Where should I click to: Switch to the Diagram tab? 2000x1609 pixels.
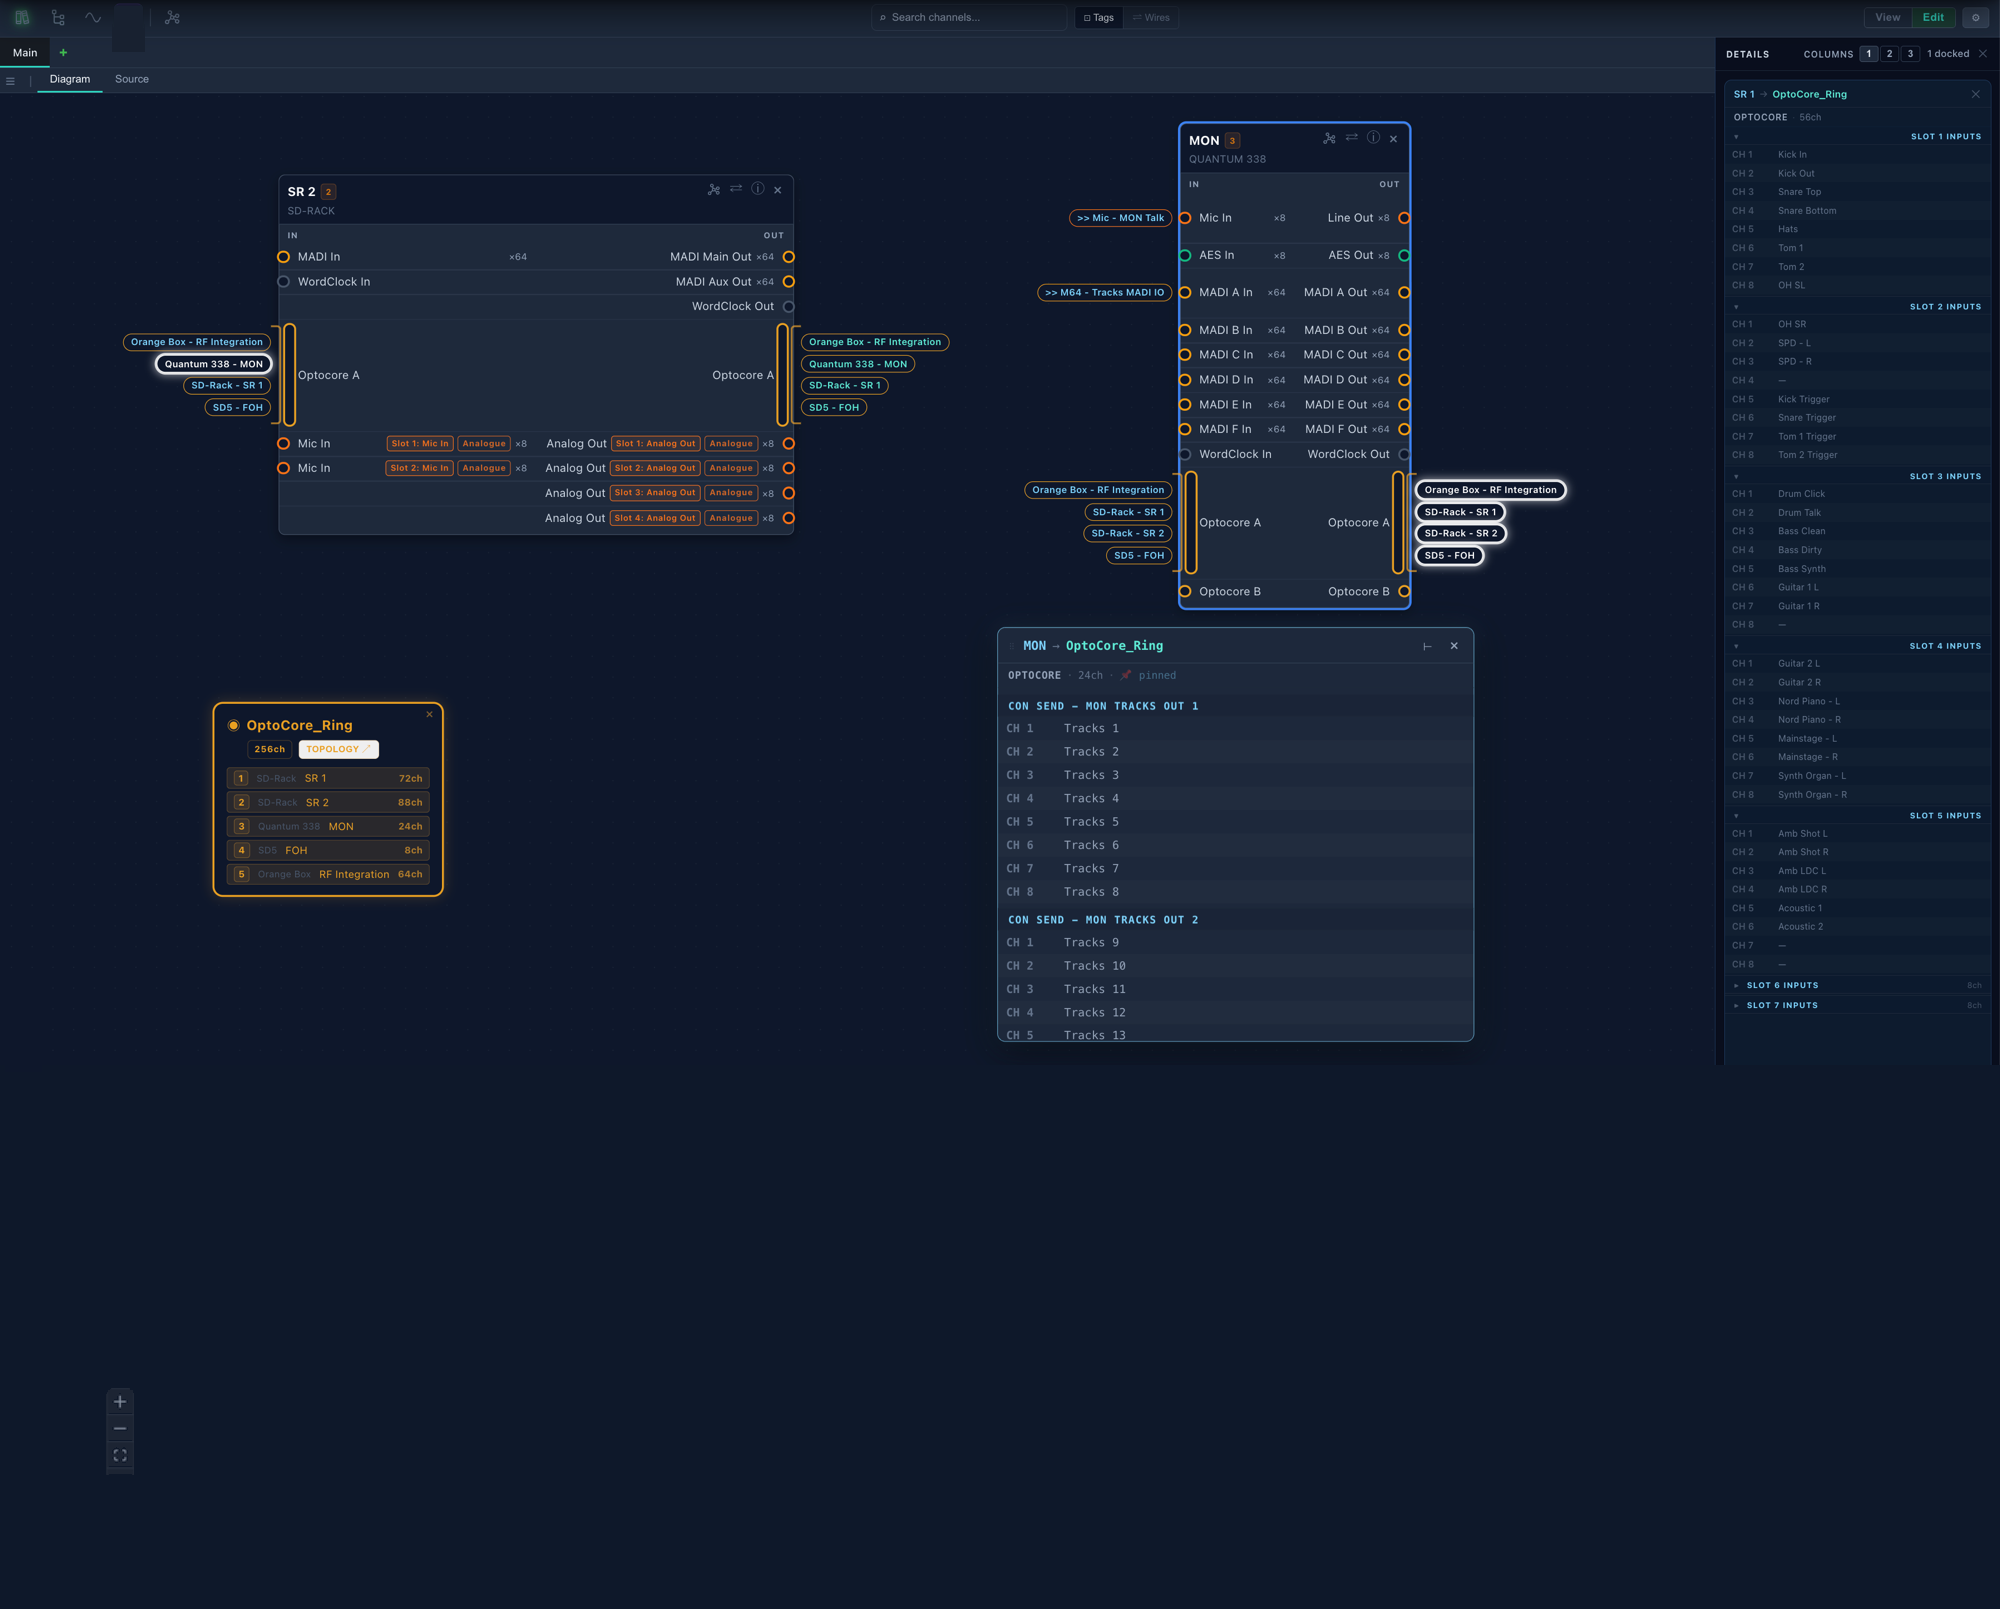(x=70, y=79)
